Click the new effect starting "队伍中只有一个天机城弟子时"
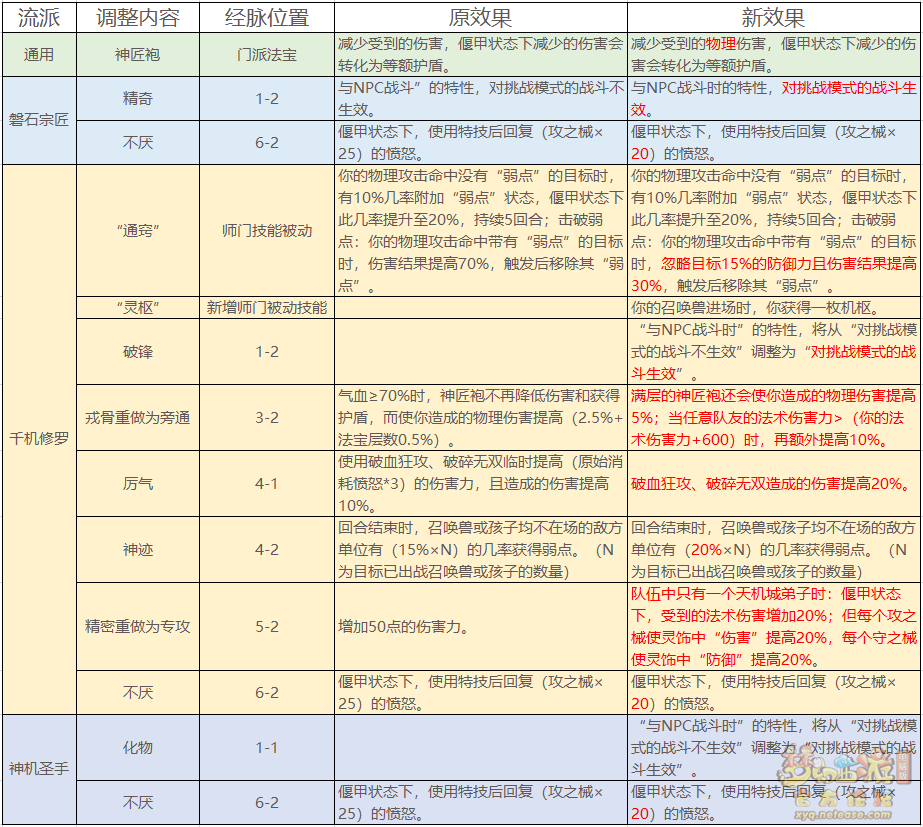Viewport: 923px width, 827px height. [x=773, y=626]
